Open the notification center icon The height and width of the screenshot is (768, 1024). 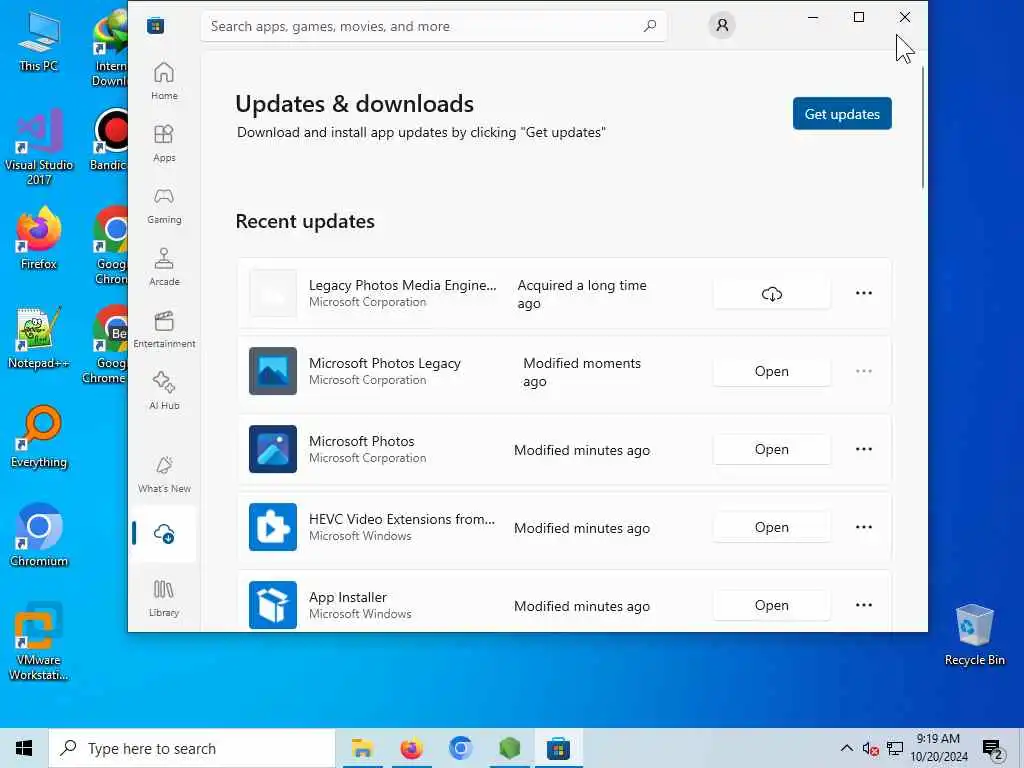point(993,750)
